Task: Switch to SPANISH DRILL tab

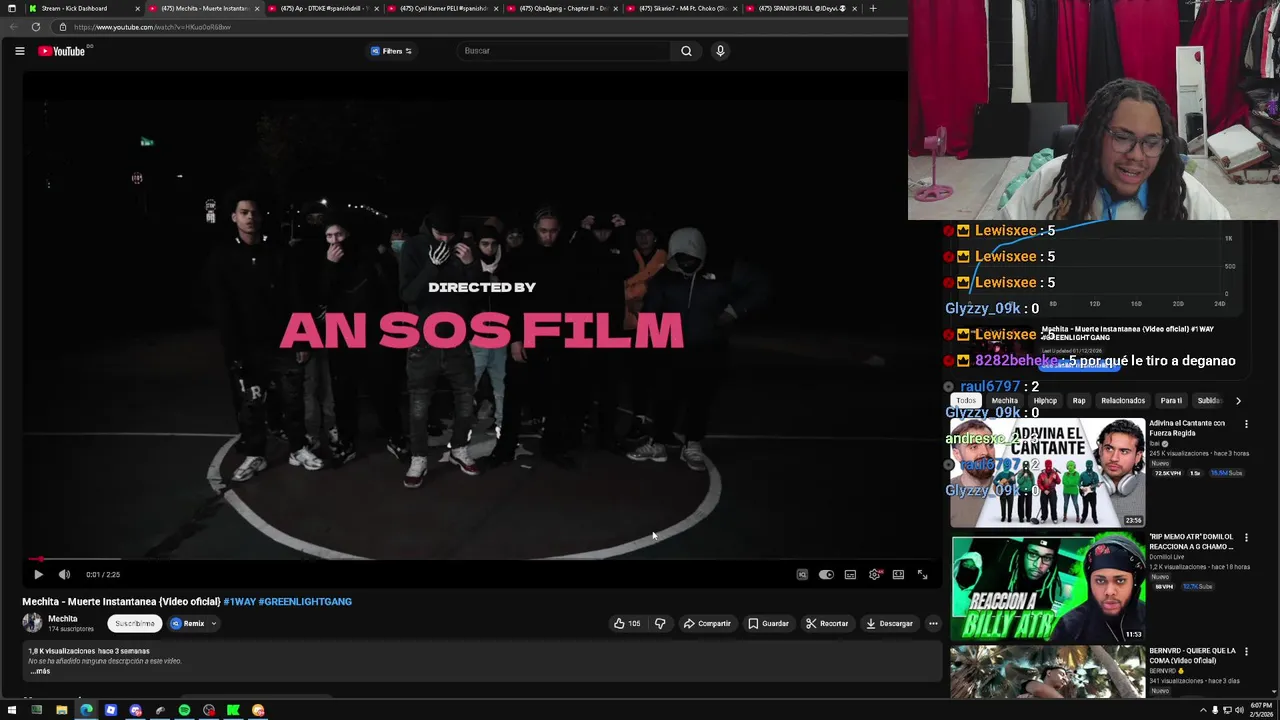Action: pos(801,8)
